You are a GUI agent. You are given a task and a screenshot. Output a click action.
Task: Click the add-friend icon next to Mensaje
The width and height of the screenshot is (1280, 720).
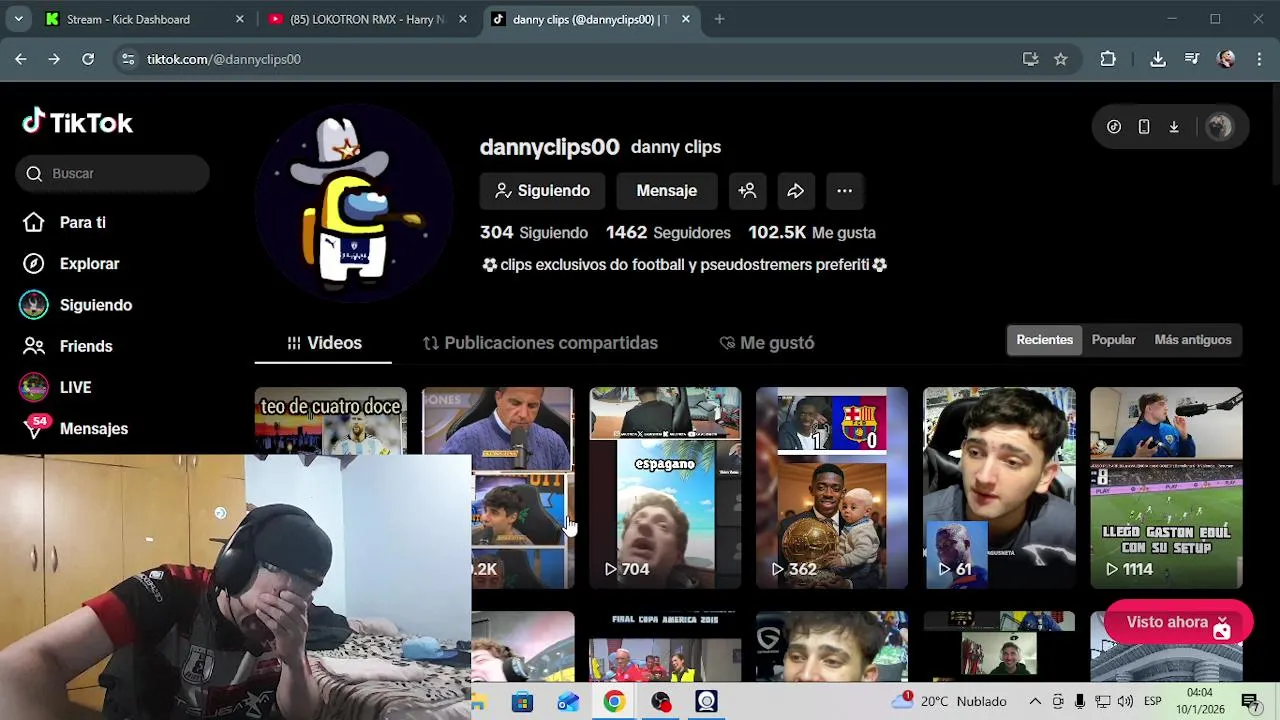point(747,191)
